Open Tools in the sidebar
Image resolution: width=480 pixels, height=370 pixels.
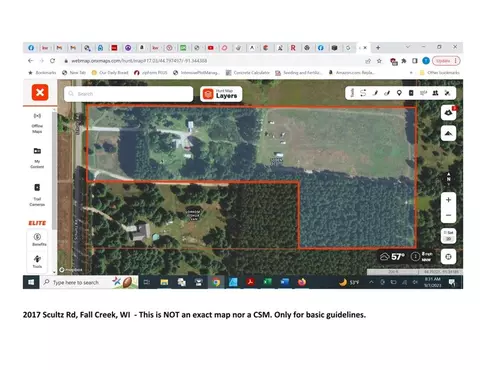click(x=37, y=262)
